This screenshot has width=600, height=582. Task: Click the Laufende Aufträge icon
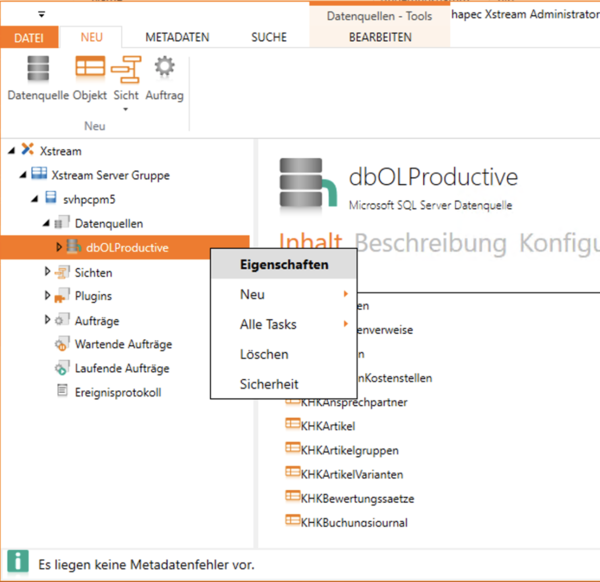pyautogui.click(x=62, y=368)
